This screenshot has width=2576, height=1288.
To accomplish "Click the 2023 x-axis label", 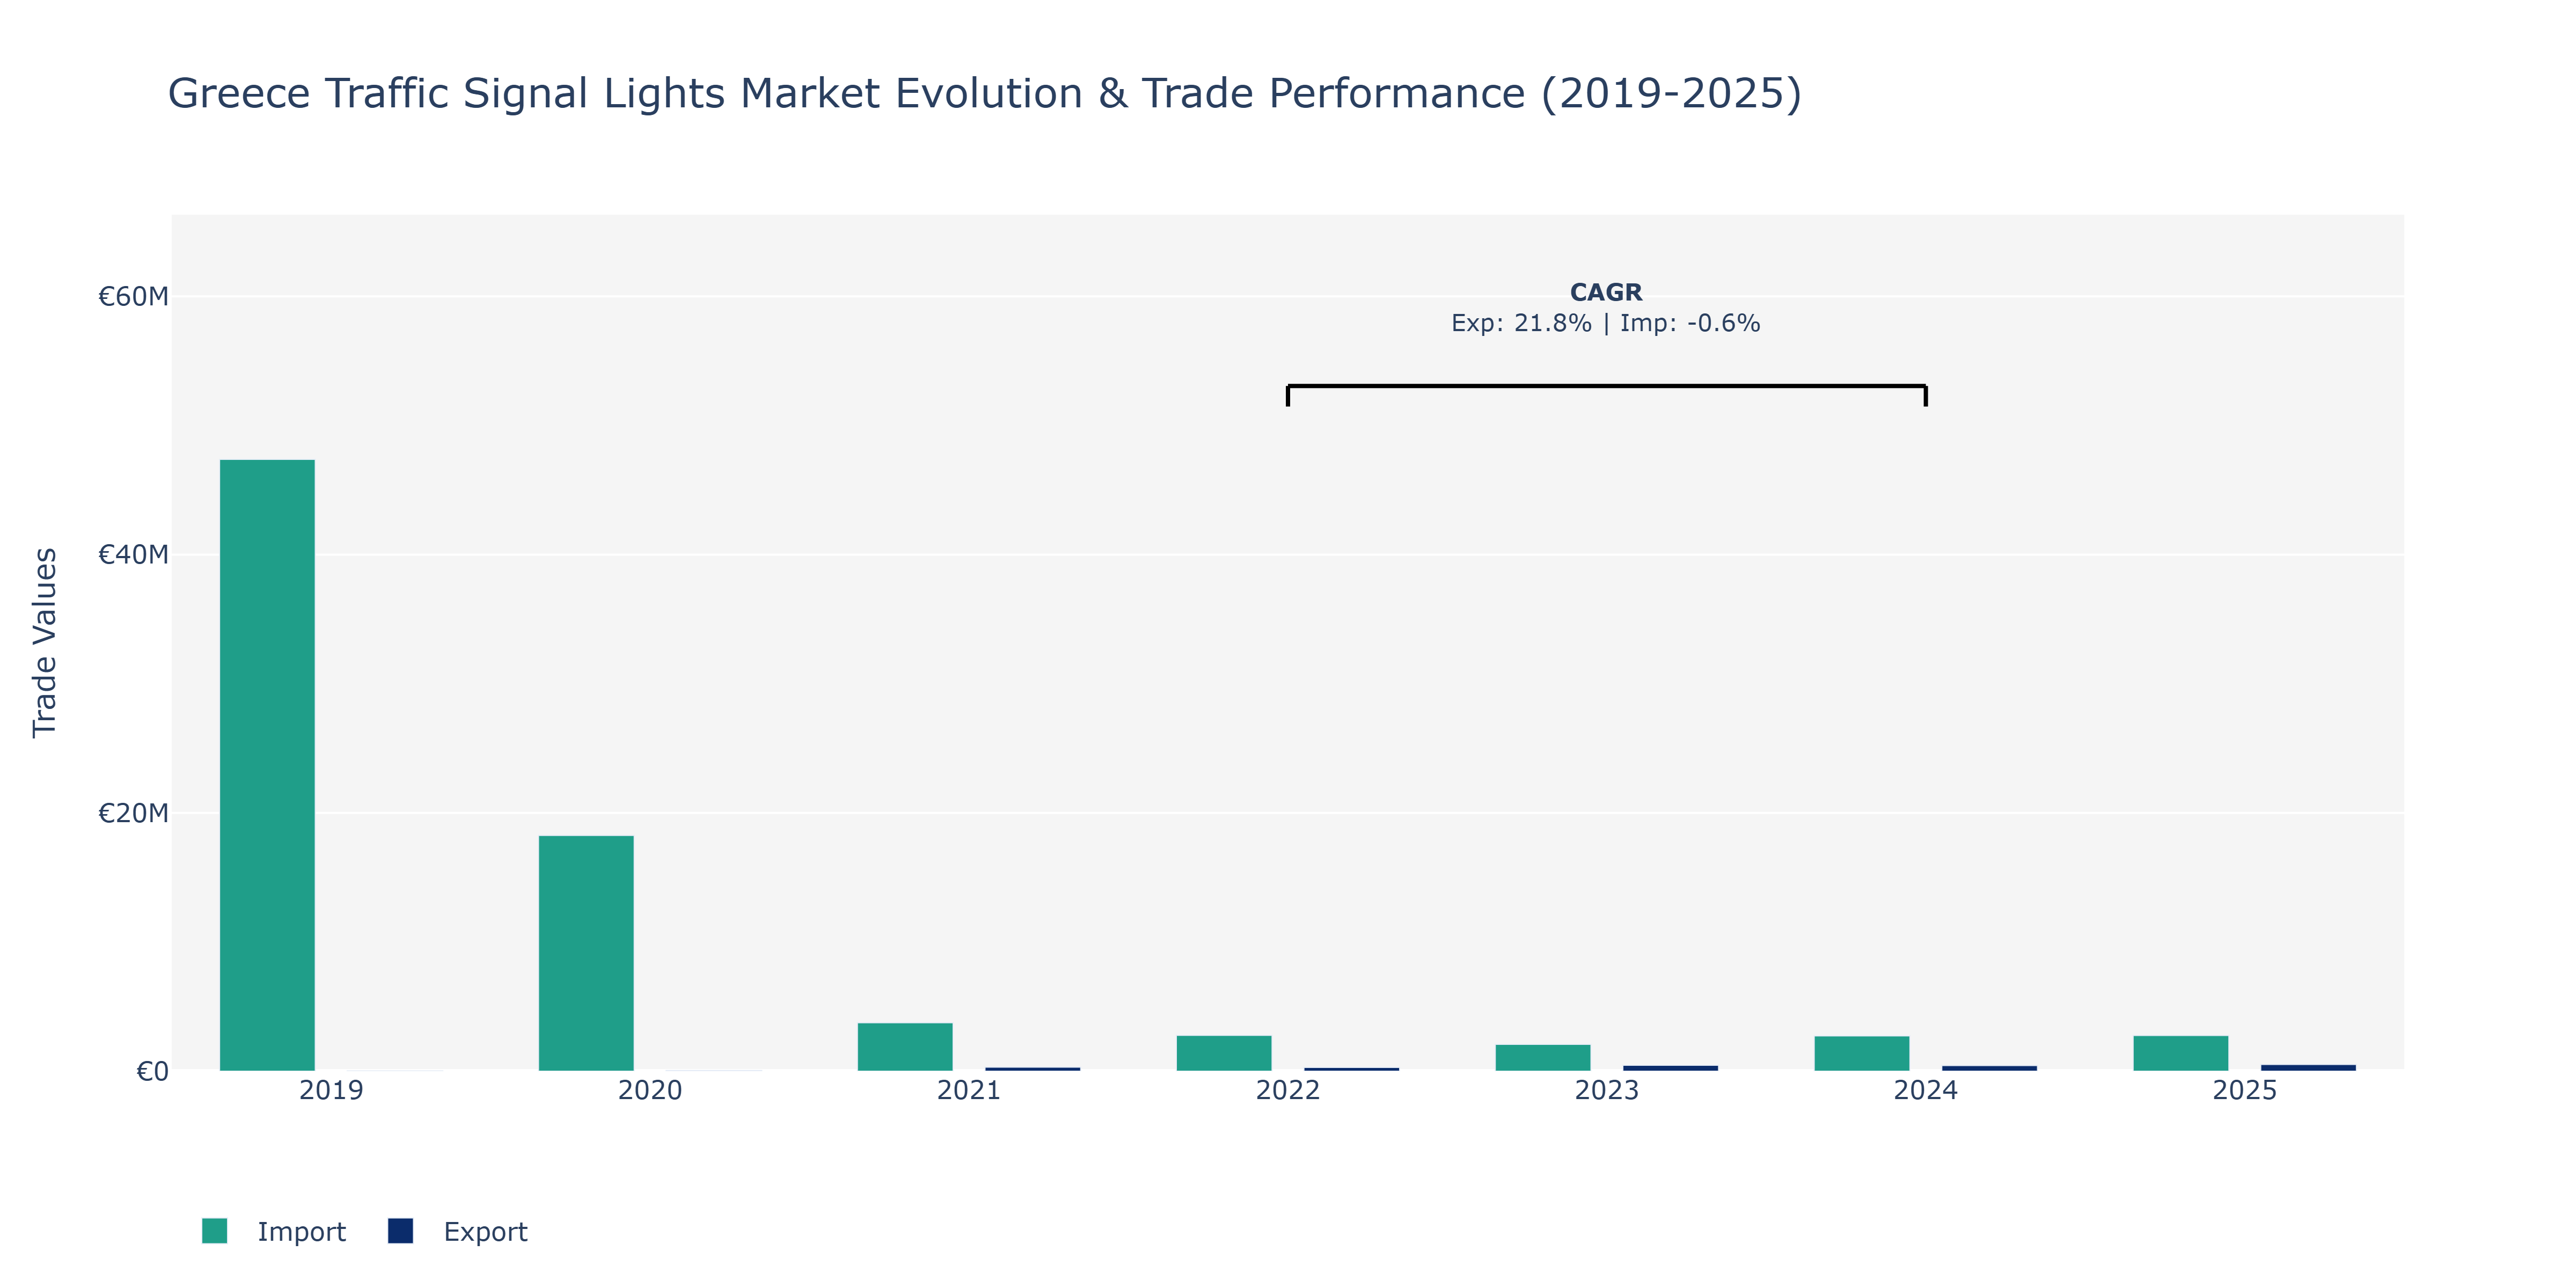I will point(1607,1090).
